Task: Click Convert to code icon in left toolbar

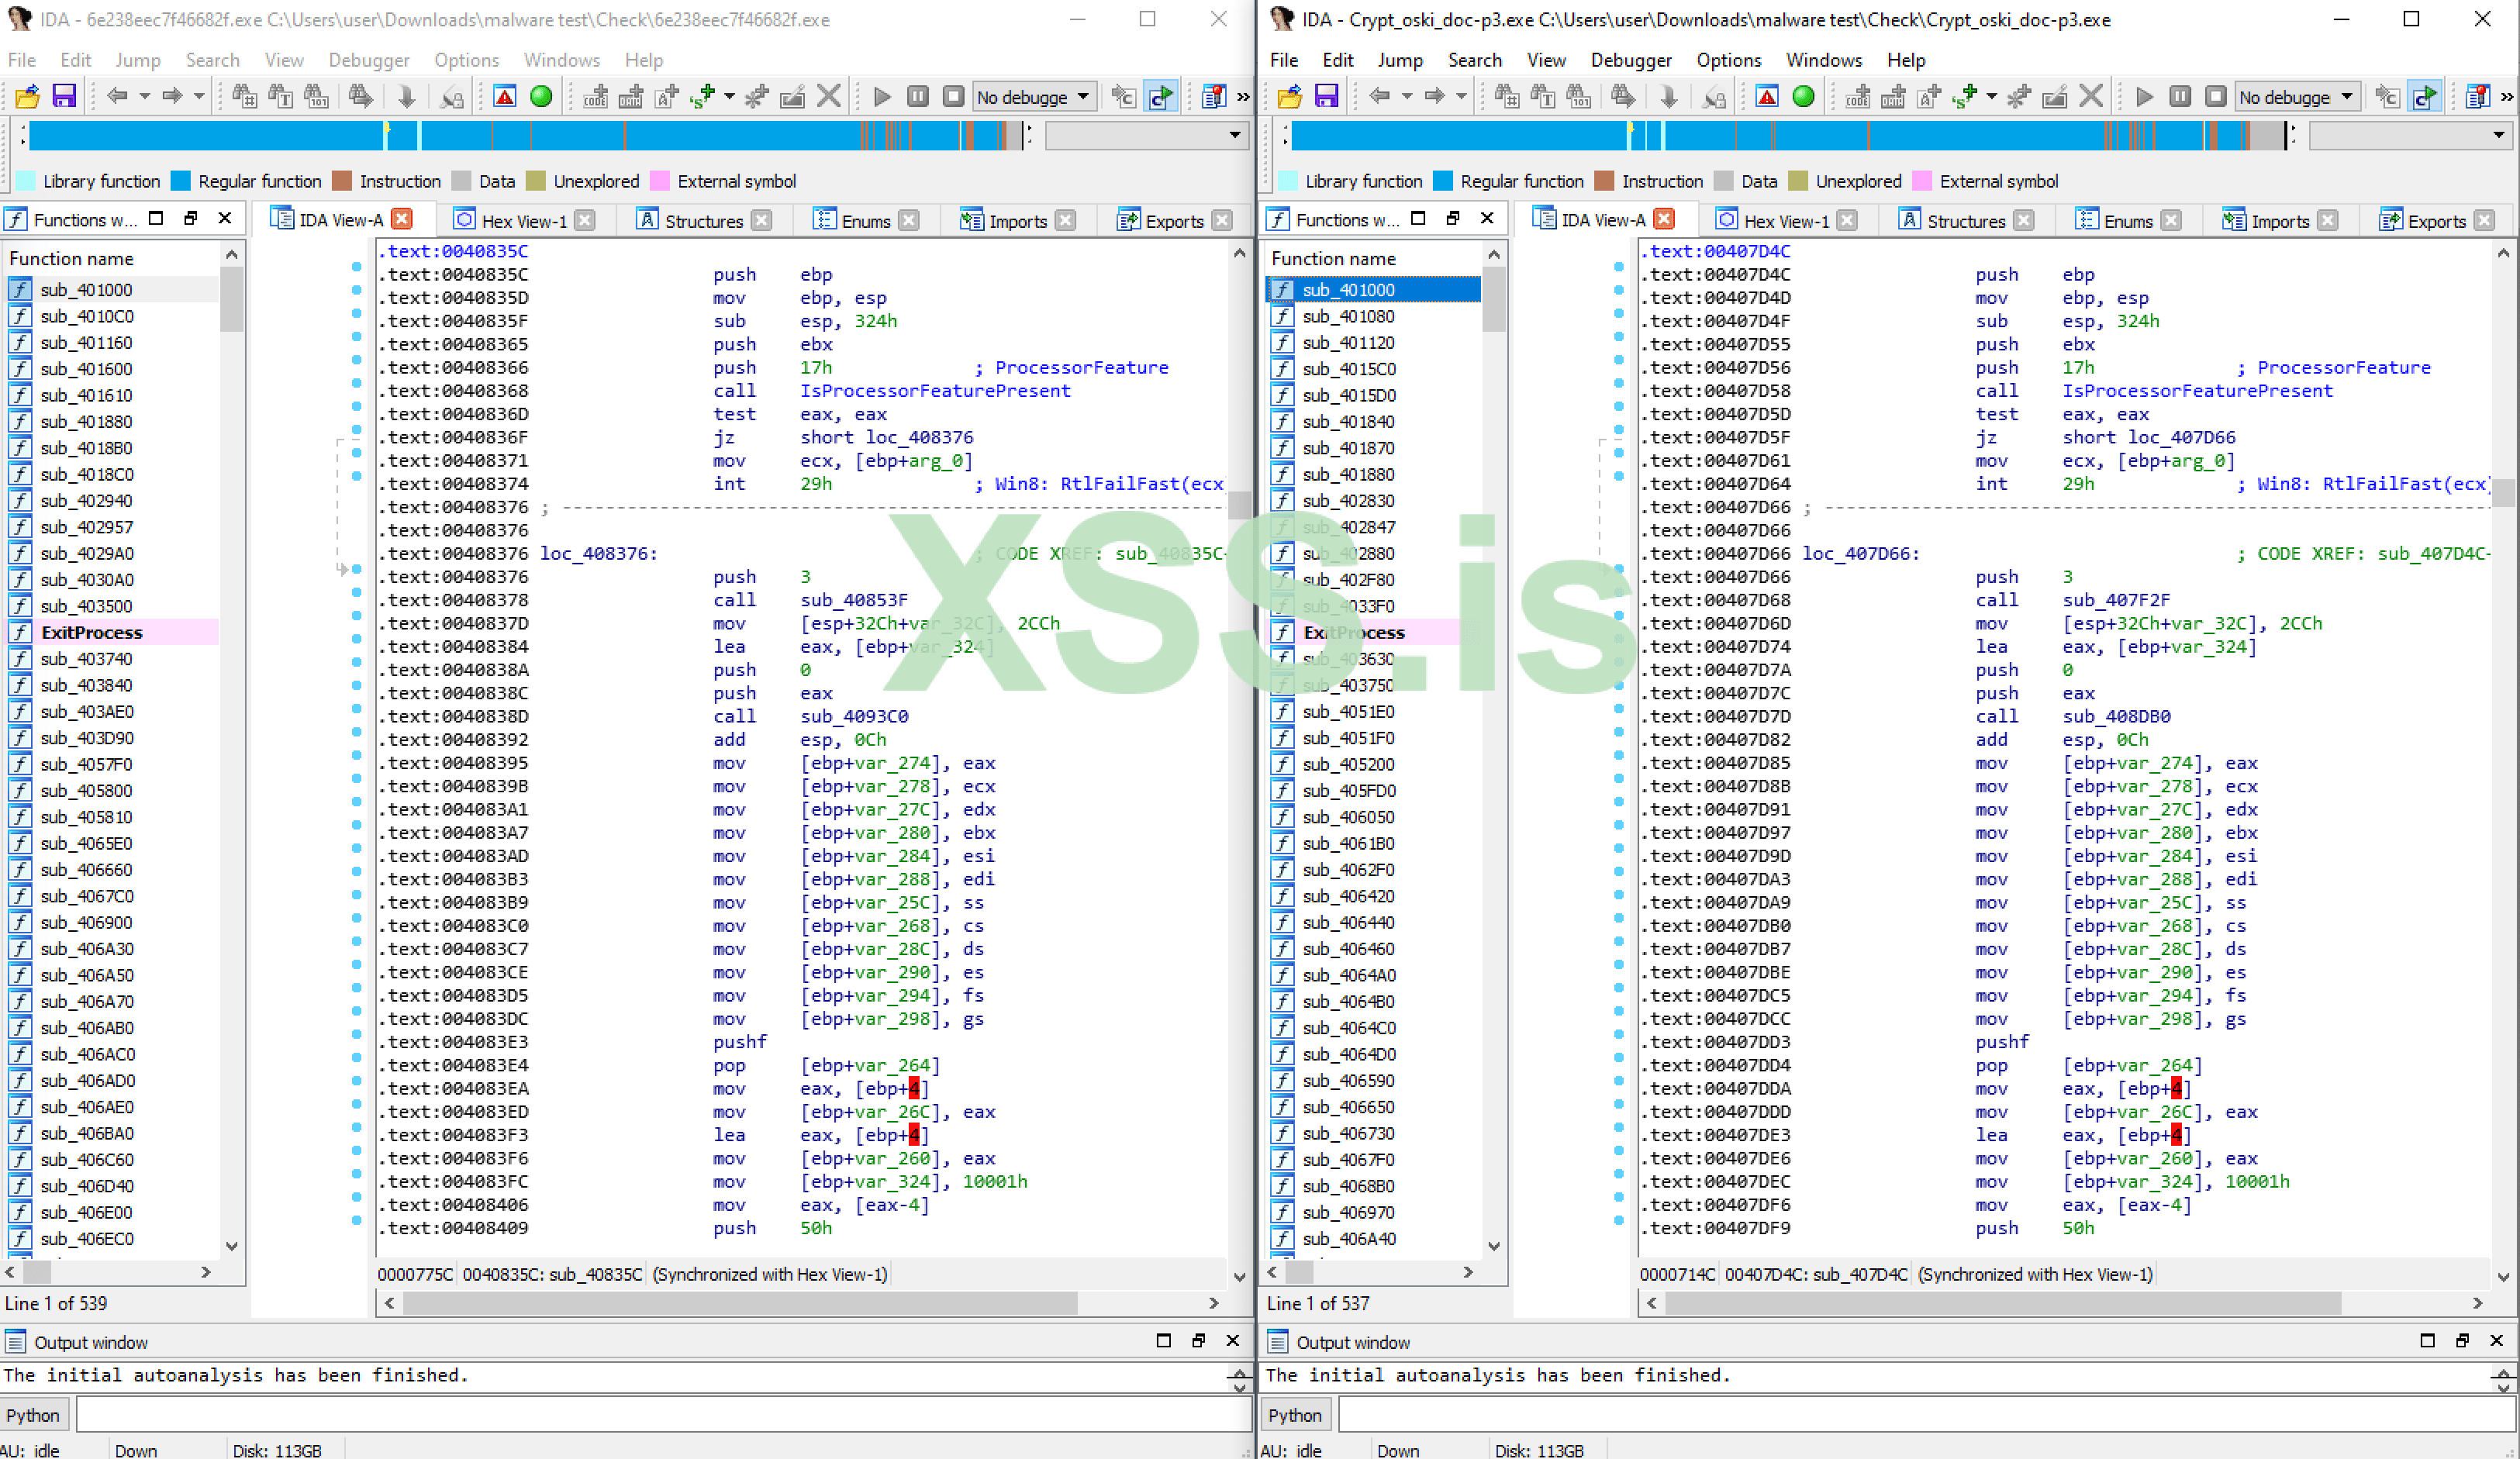Action: pos(595,97)
